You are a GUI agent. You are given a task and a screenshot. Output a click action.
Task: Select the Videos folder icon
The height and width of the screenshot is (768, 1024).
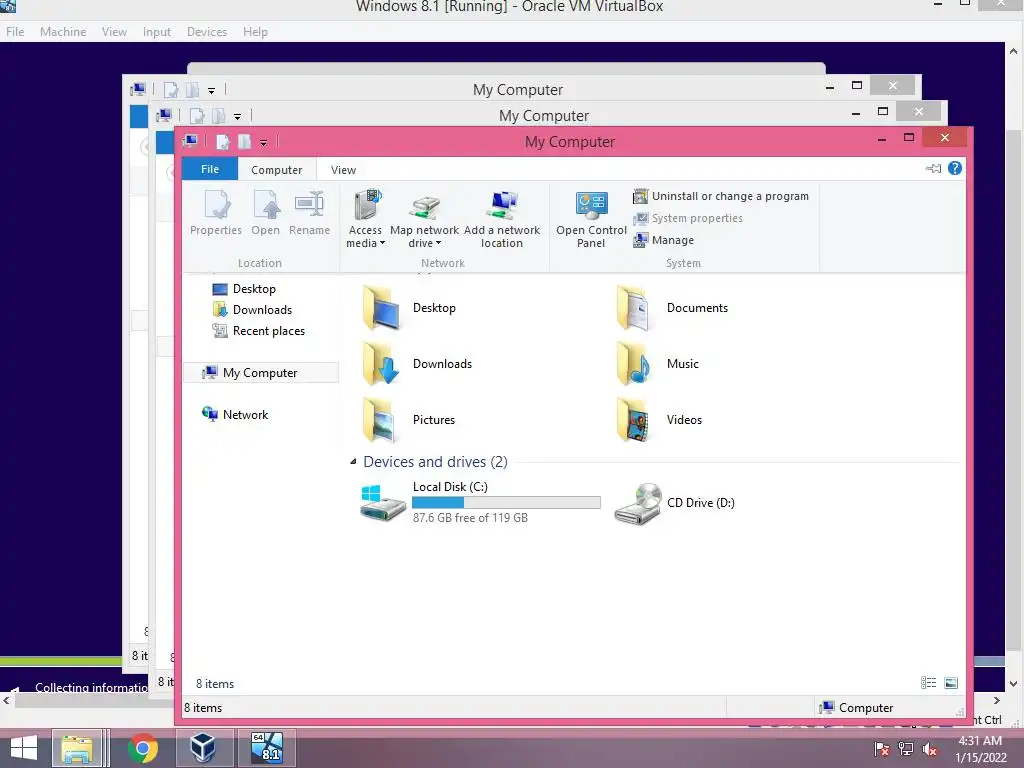(634, 420)
